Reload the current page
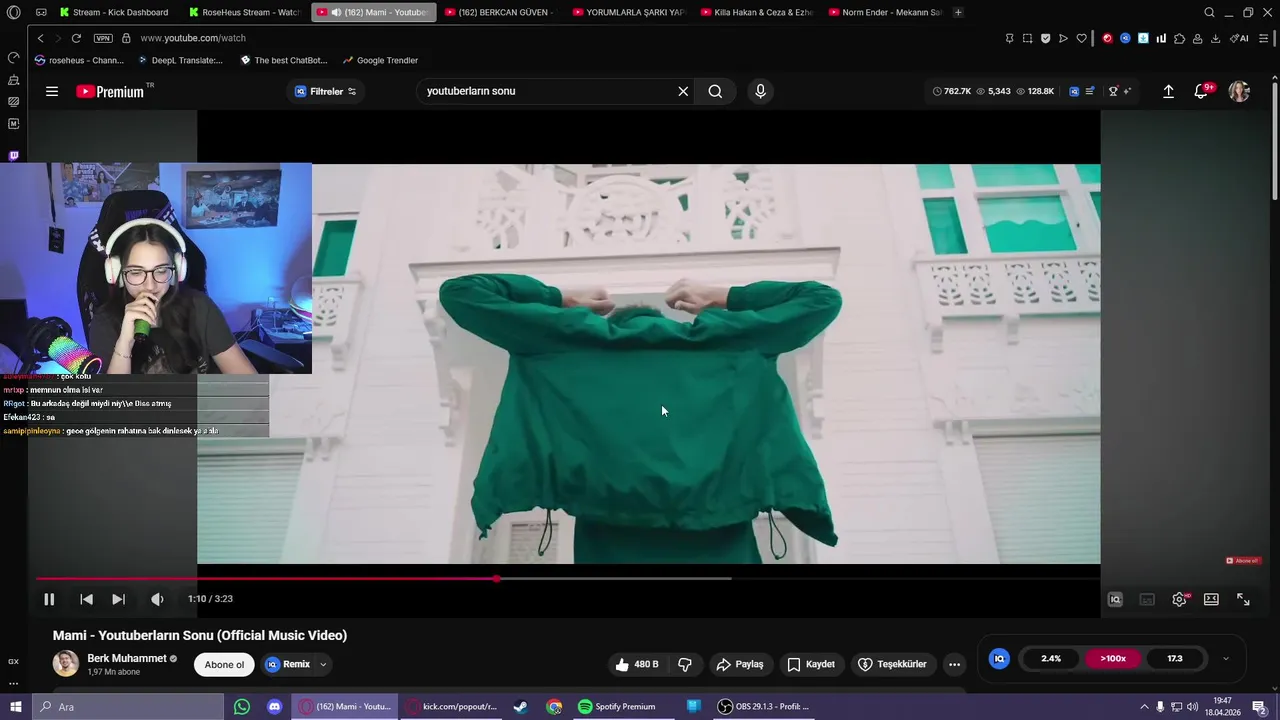This screenshot has height=720, width=1280. pos(76,38)
